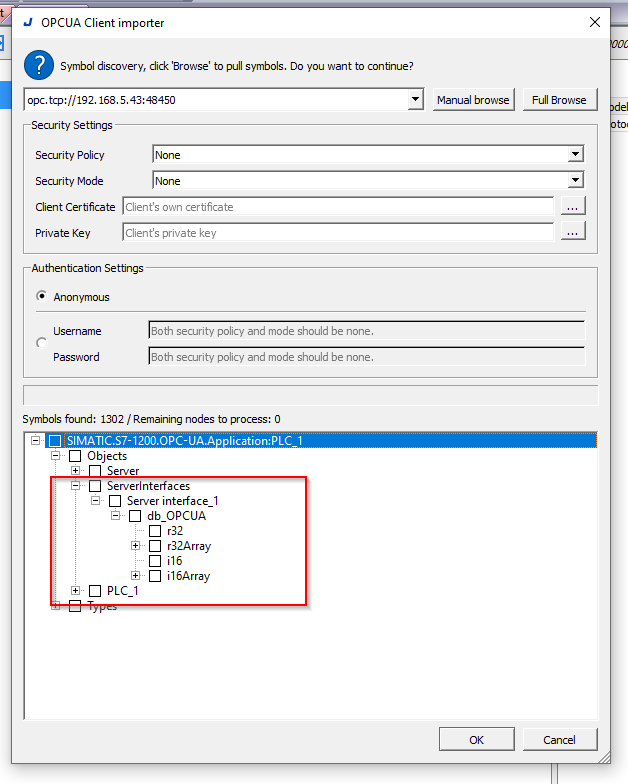The width and height of the screenshot is (628, 784).
Task: Collapse the SIMATIC S7-1200 root node
Action: 36,440
